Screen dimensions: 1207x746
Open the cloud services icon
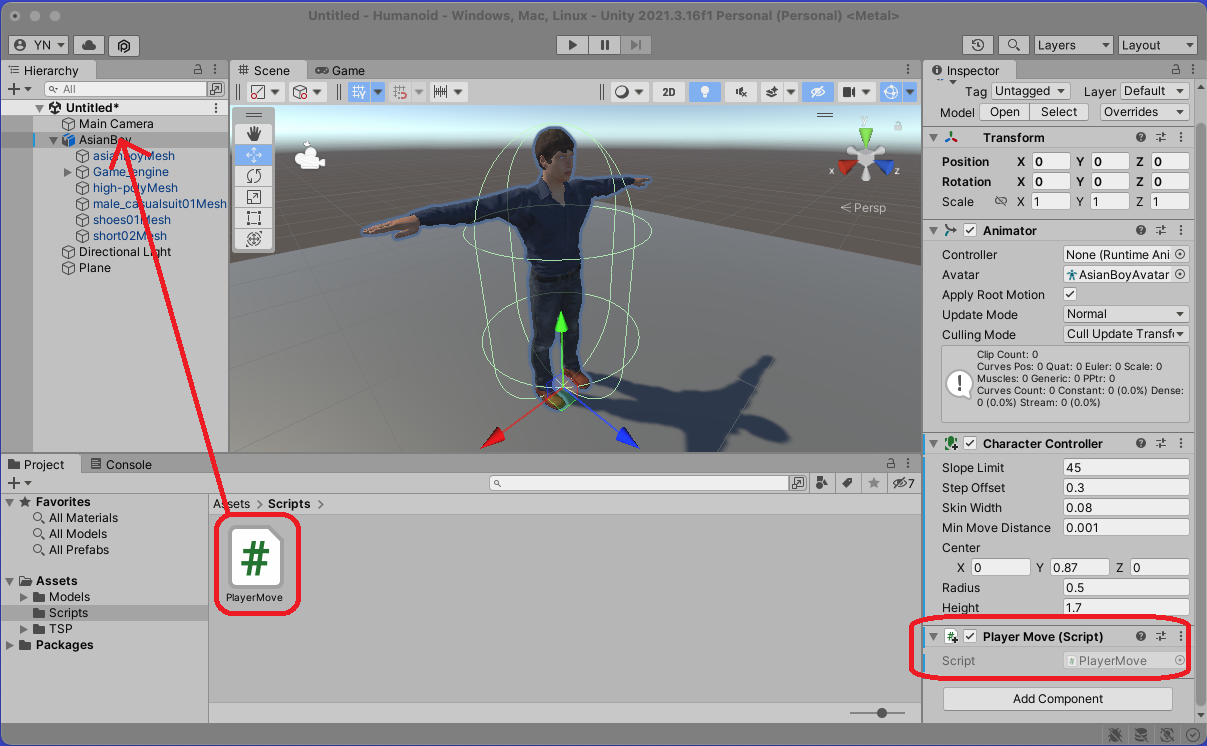pyautogui.click(x=89, y=45)
